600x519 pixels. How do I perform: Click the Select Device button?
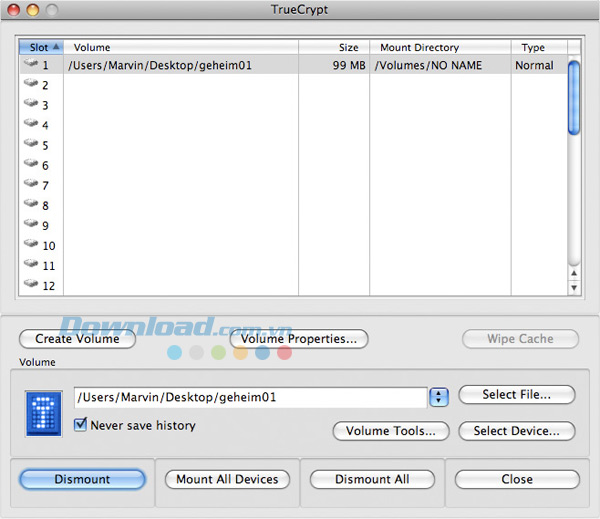point(517,431)
